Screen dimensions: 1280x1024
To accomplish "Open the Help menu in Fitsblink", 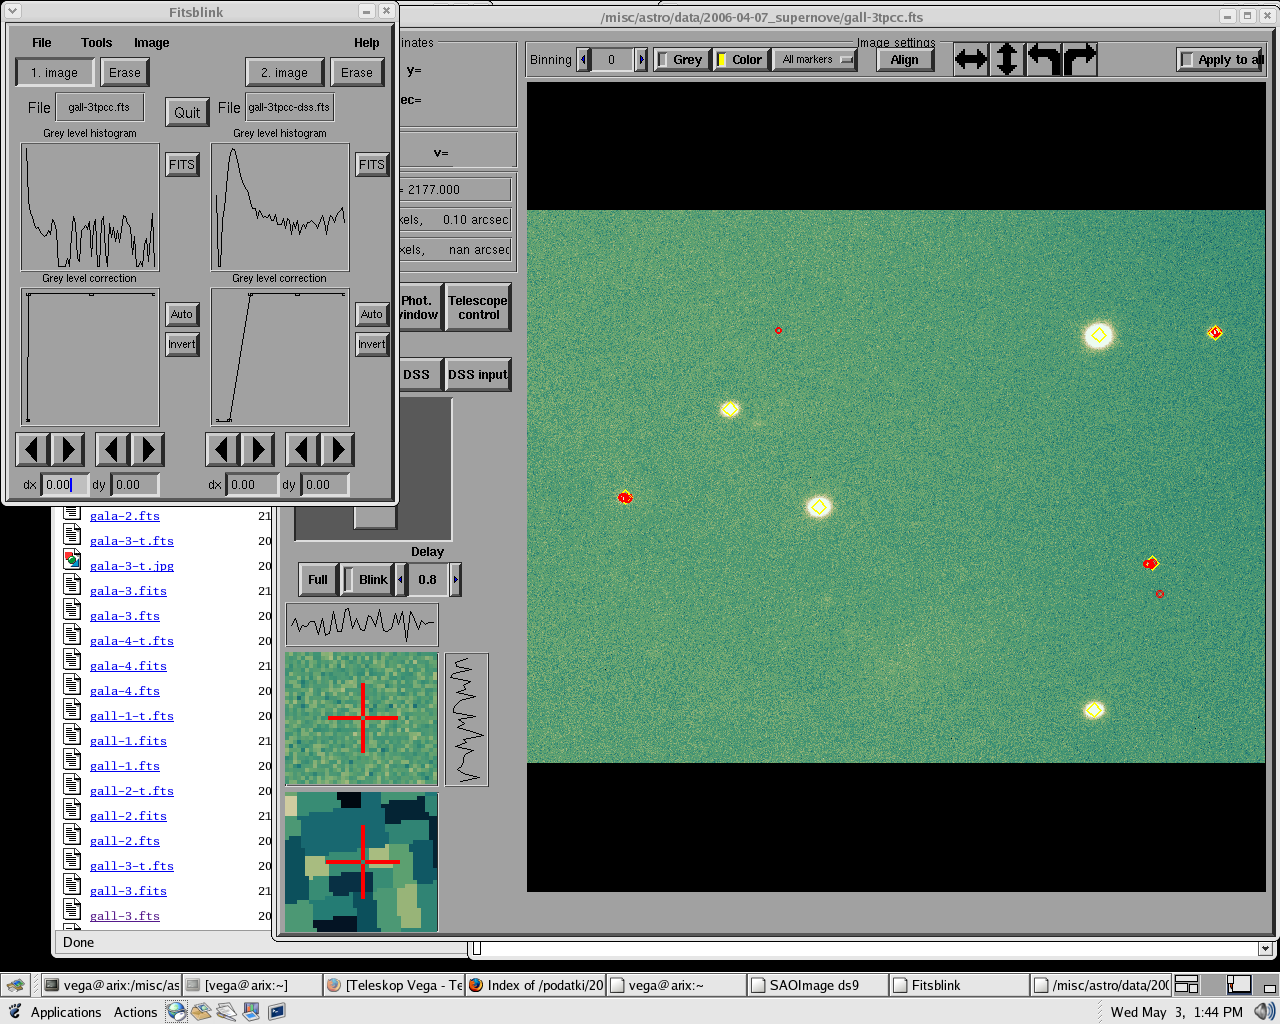I will (x=367, y=43).
